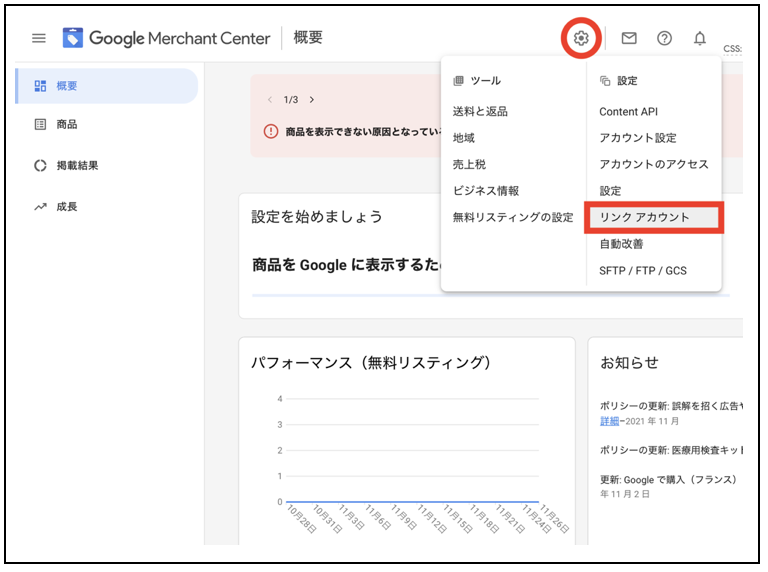Go to previous notice with left chevron
This screenshot has height=572, width=768.
pos(269,100)
